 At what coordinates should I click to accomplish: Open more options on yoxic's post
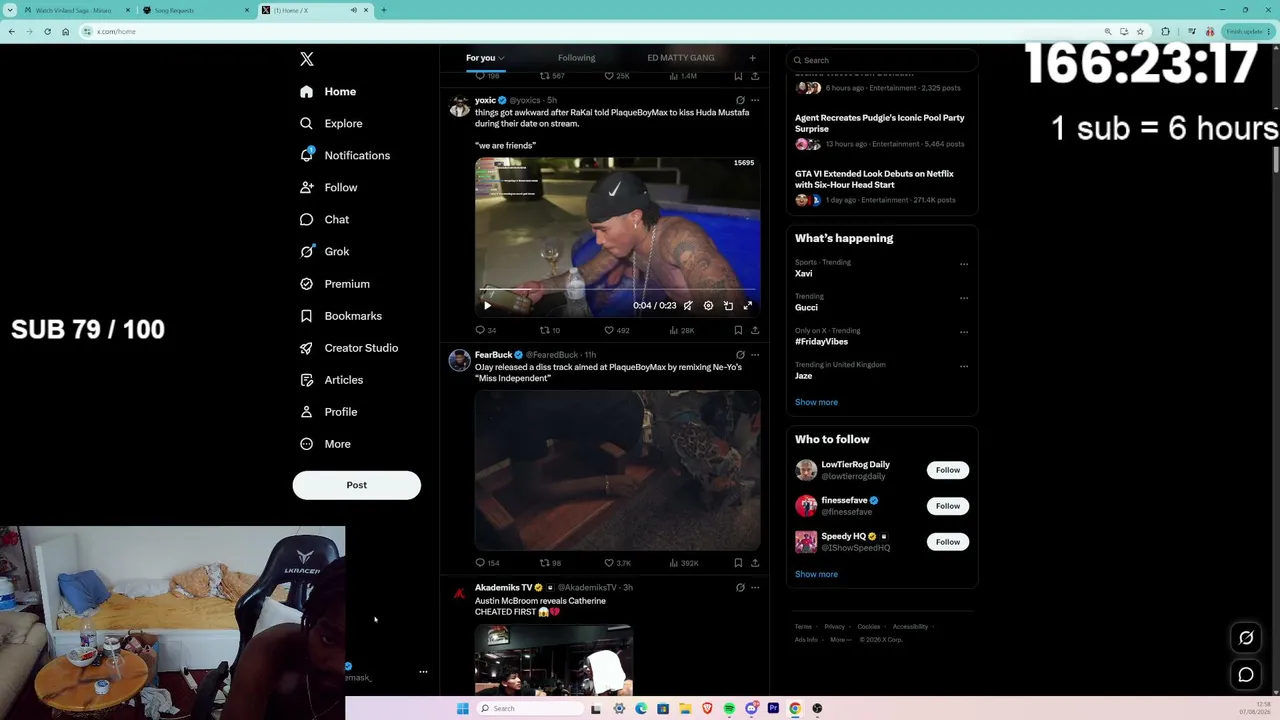(x=755, y=100)
